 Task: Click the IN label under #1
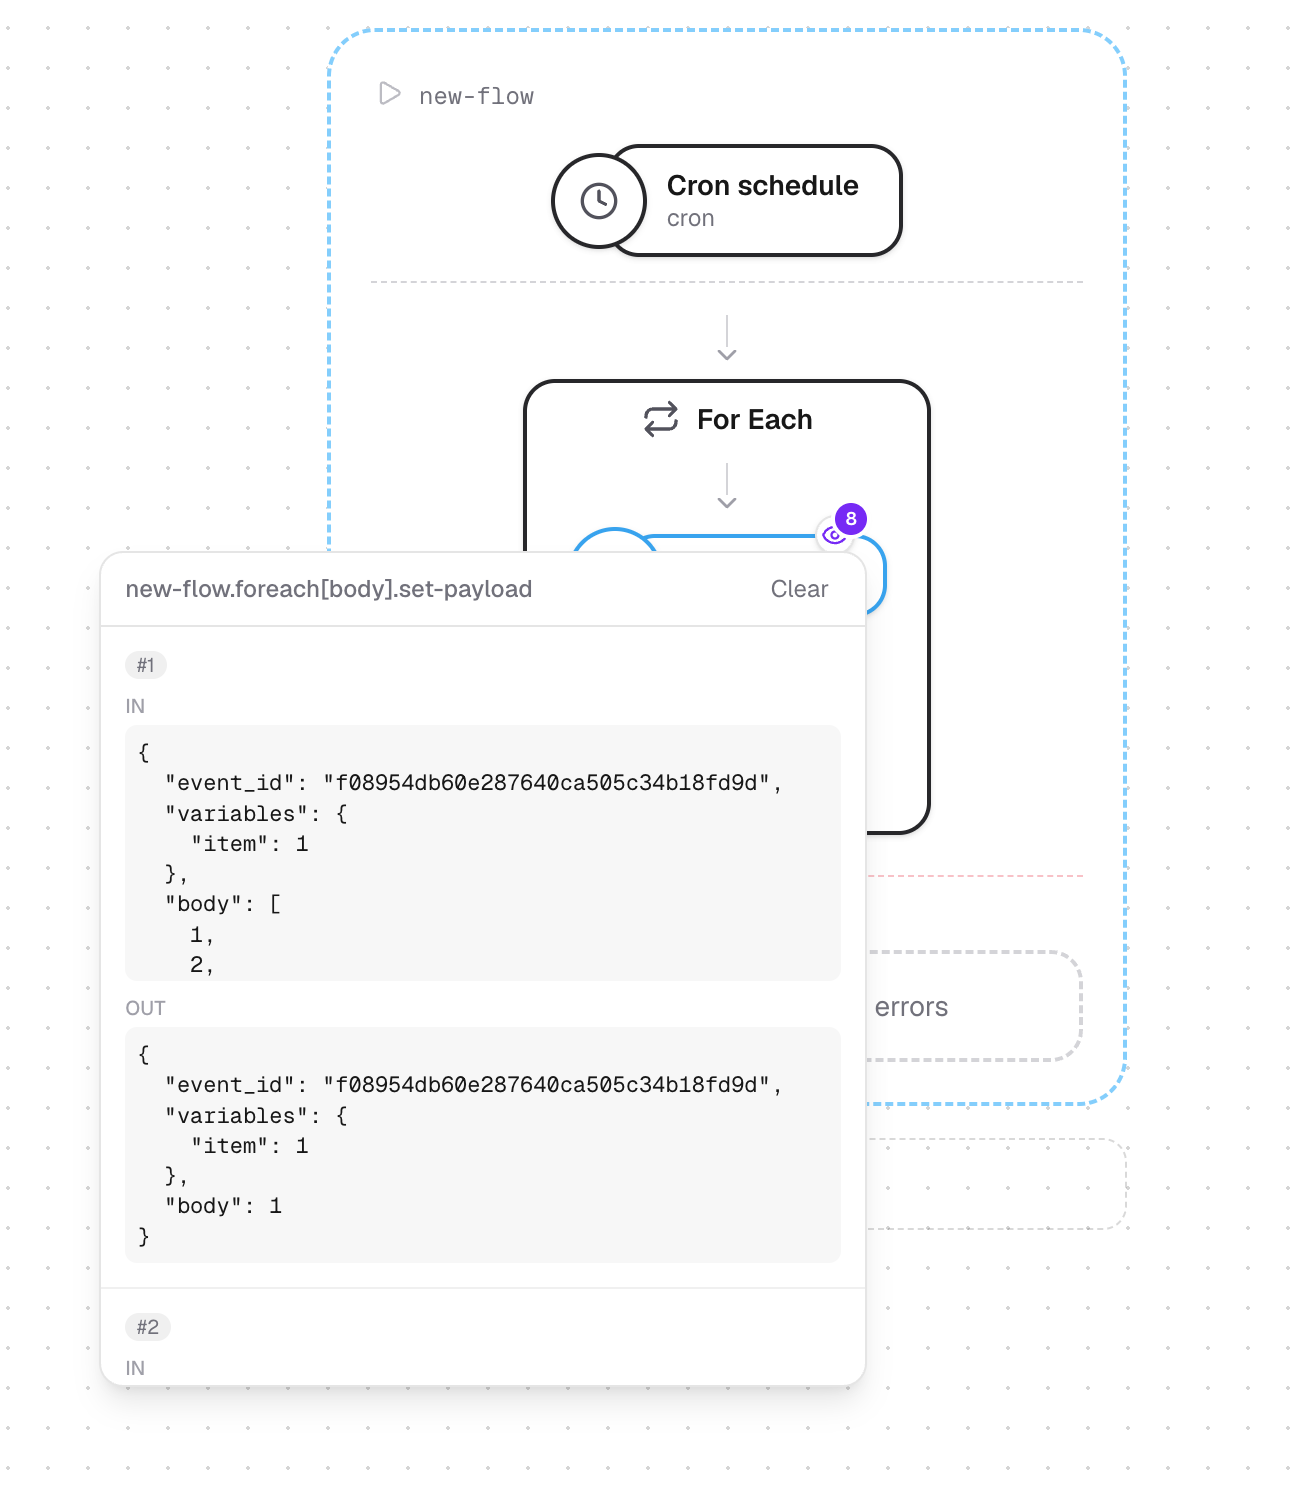(135, 706)
